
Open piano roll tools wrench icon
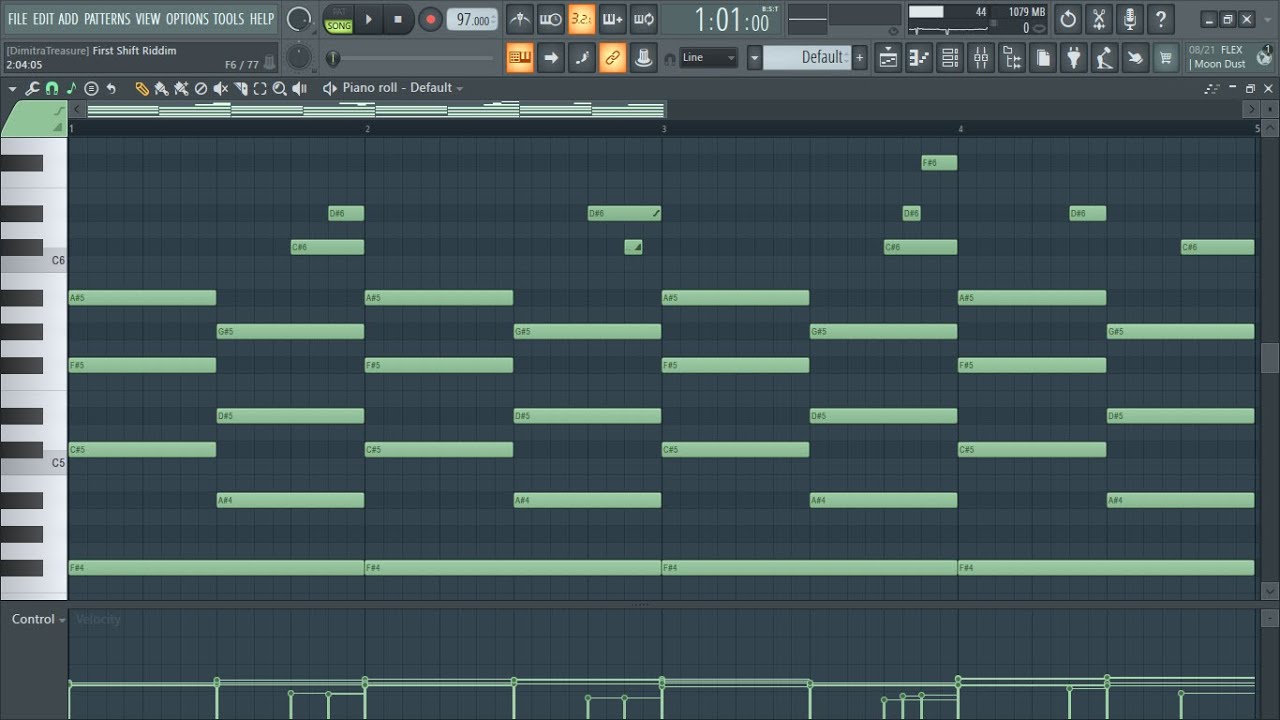coord(32,88)
